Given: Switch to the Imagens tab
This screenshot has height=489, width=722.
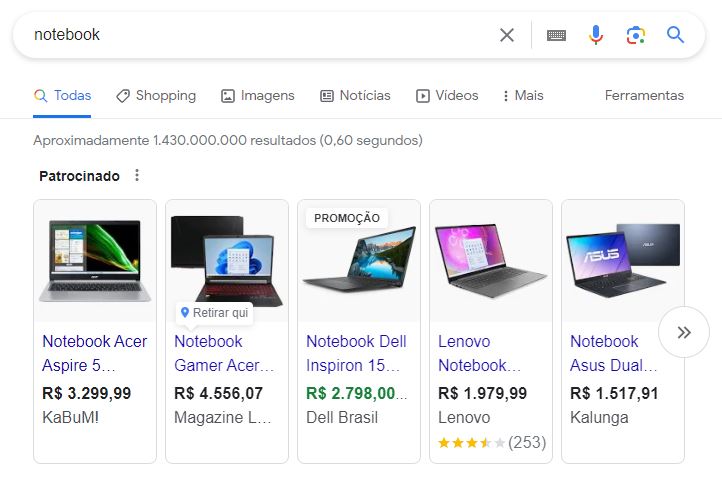Looking at the screenshot, I should coord(257,95).
